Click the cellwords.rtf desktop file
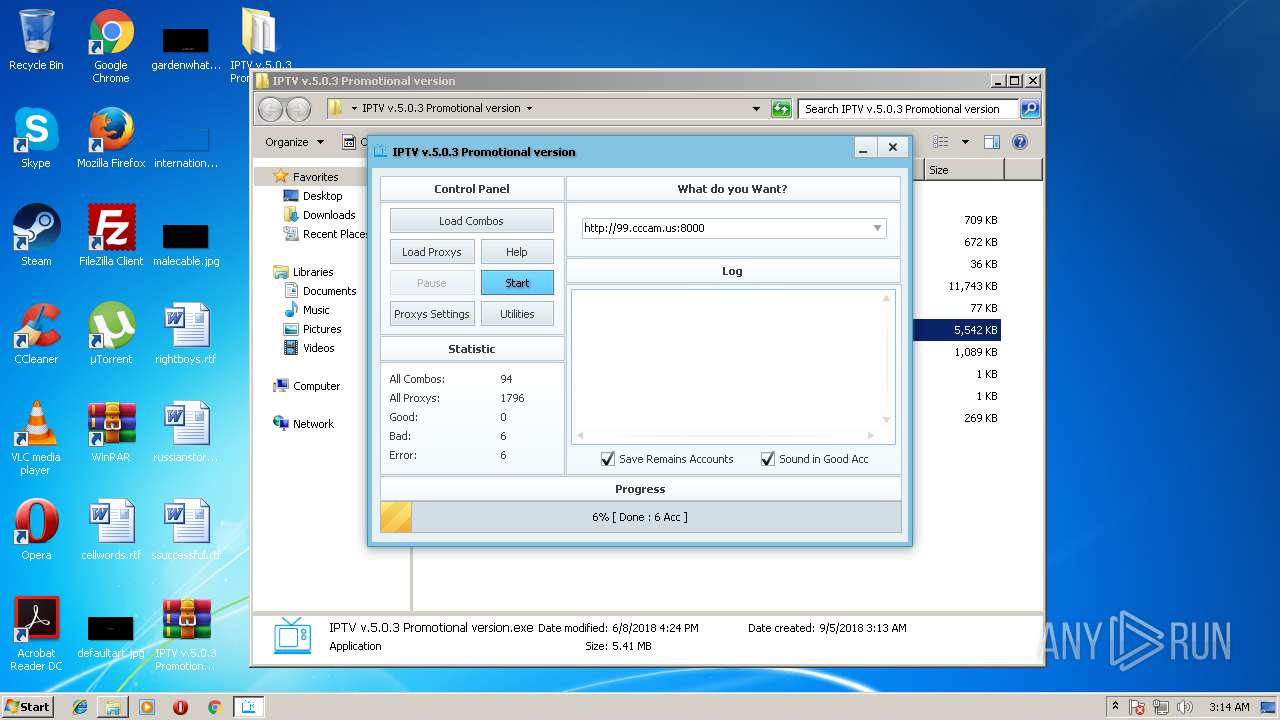This screenshot has width=1280, height=720. [111, 530]
